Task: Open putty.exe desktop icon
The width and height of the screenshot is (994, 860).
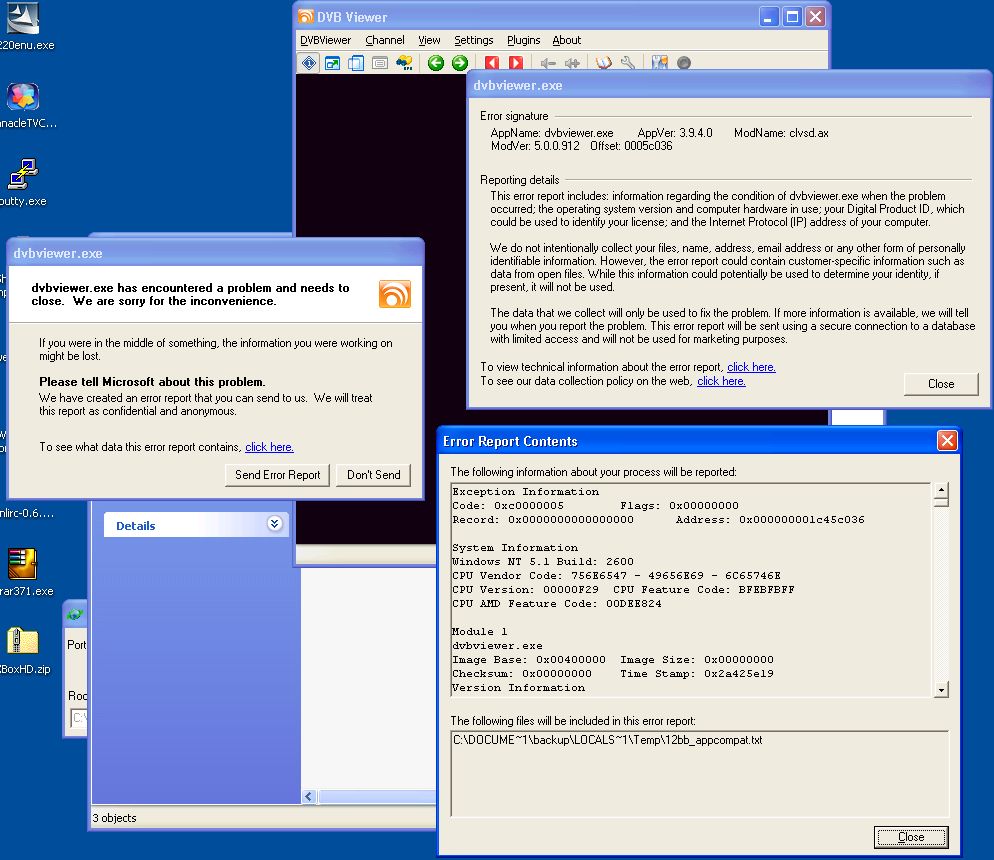Action: [x=22, y=176]
